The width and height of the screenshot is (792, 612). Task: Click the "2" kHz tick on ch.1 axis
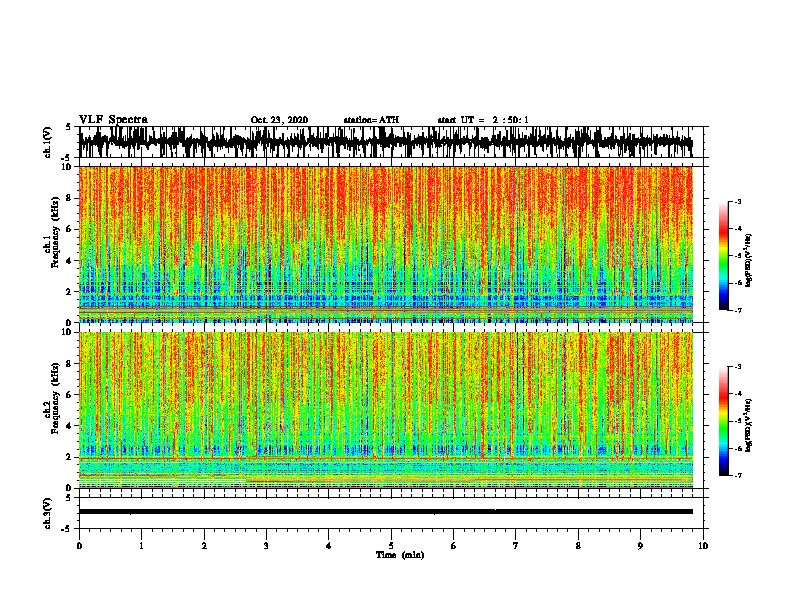[70, 292]
